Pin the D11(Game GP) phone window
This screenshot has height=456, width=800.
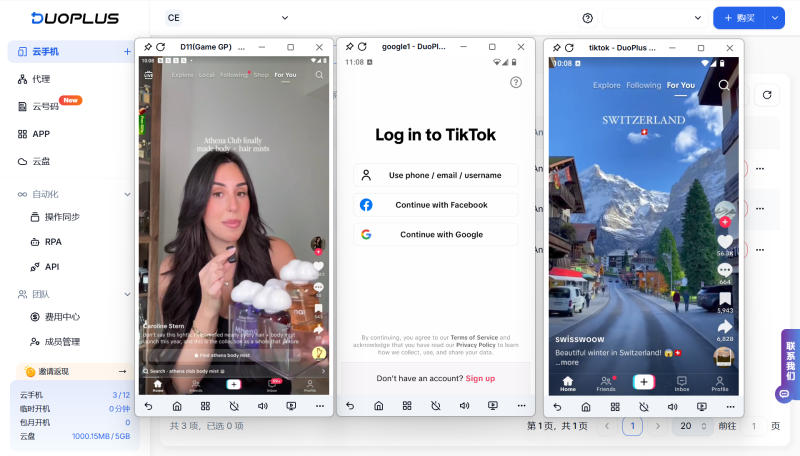[148, 47]
